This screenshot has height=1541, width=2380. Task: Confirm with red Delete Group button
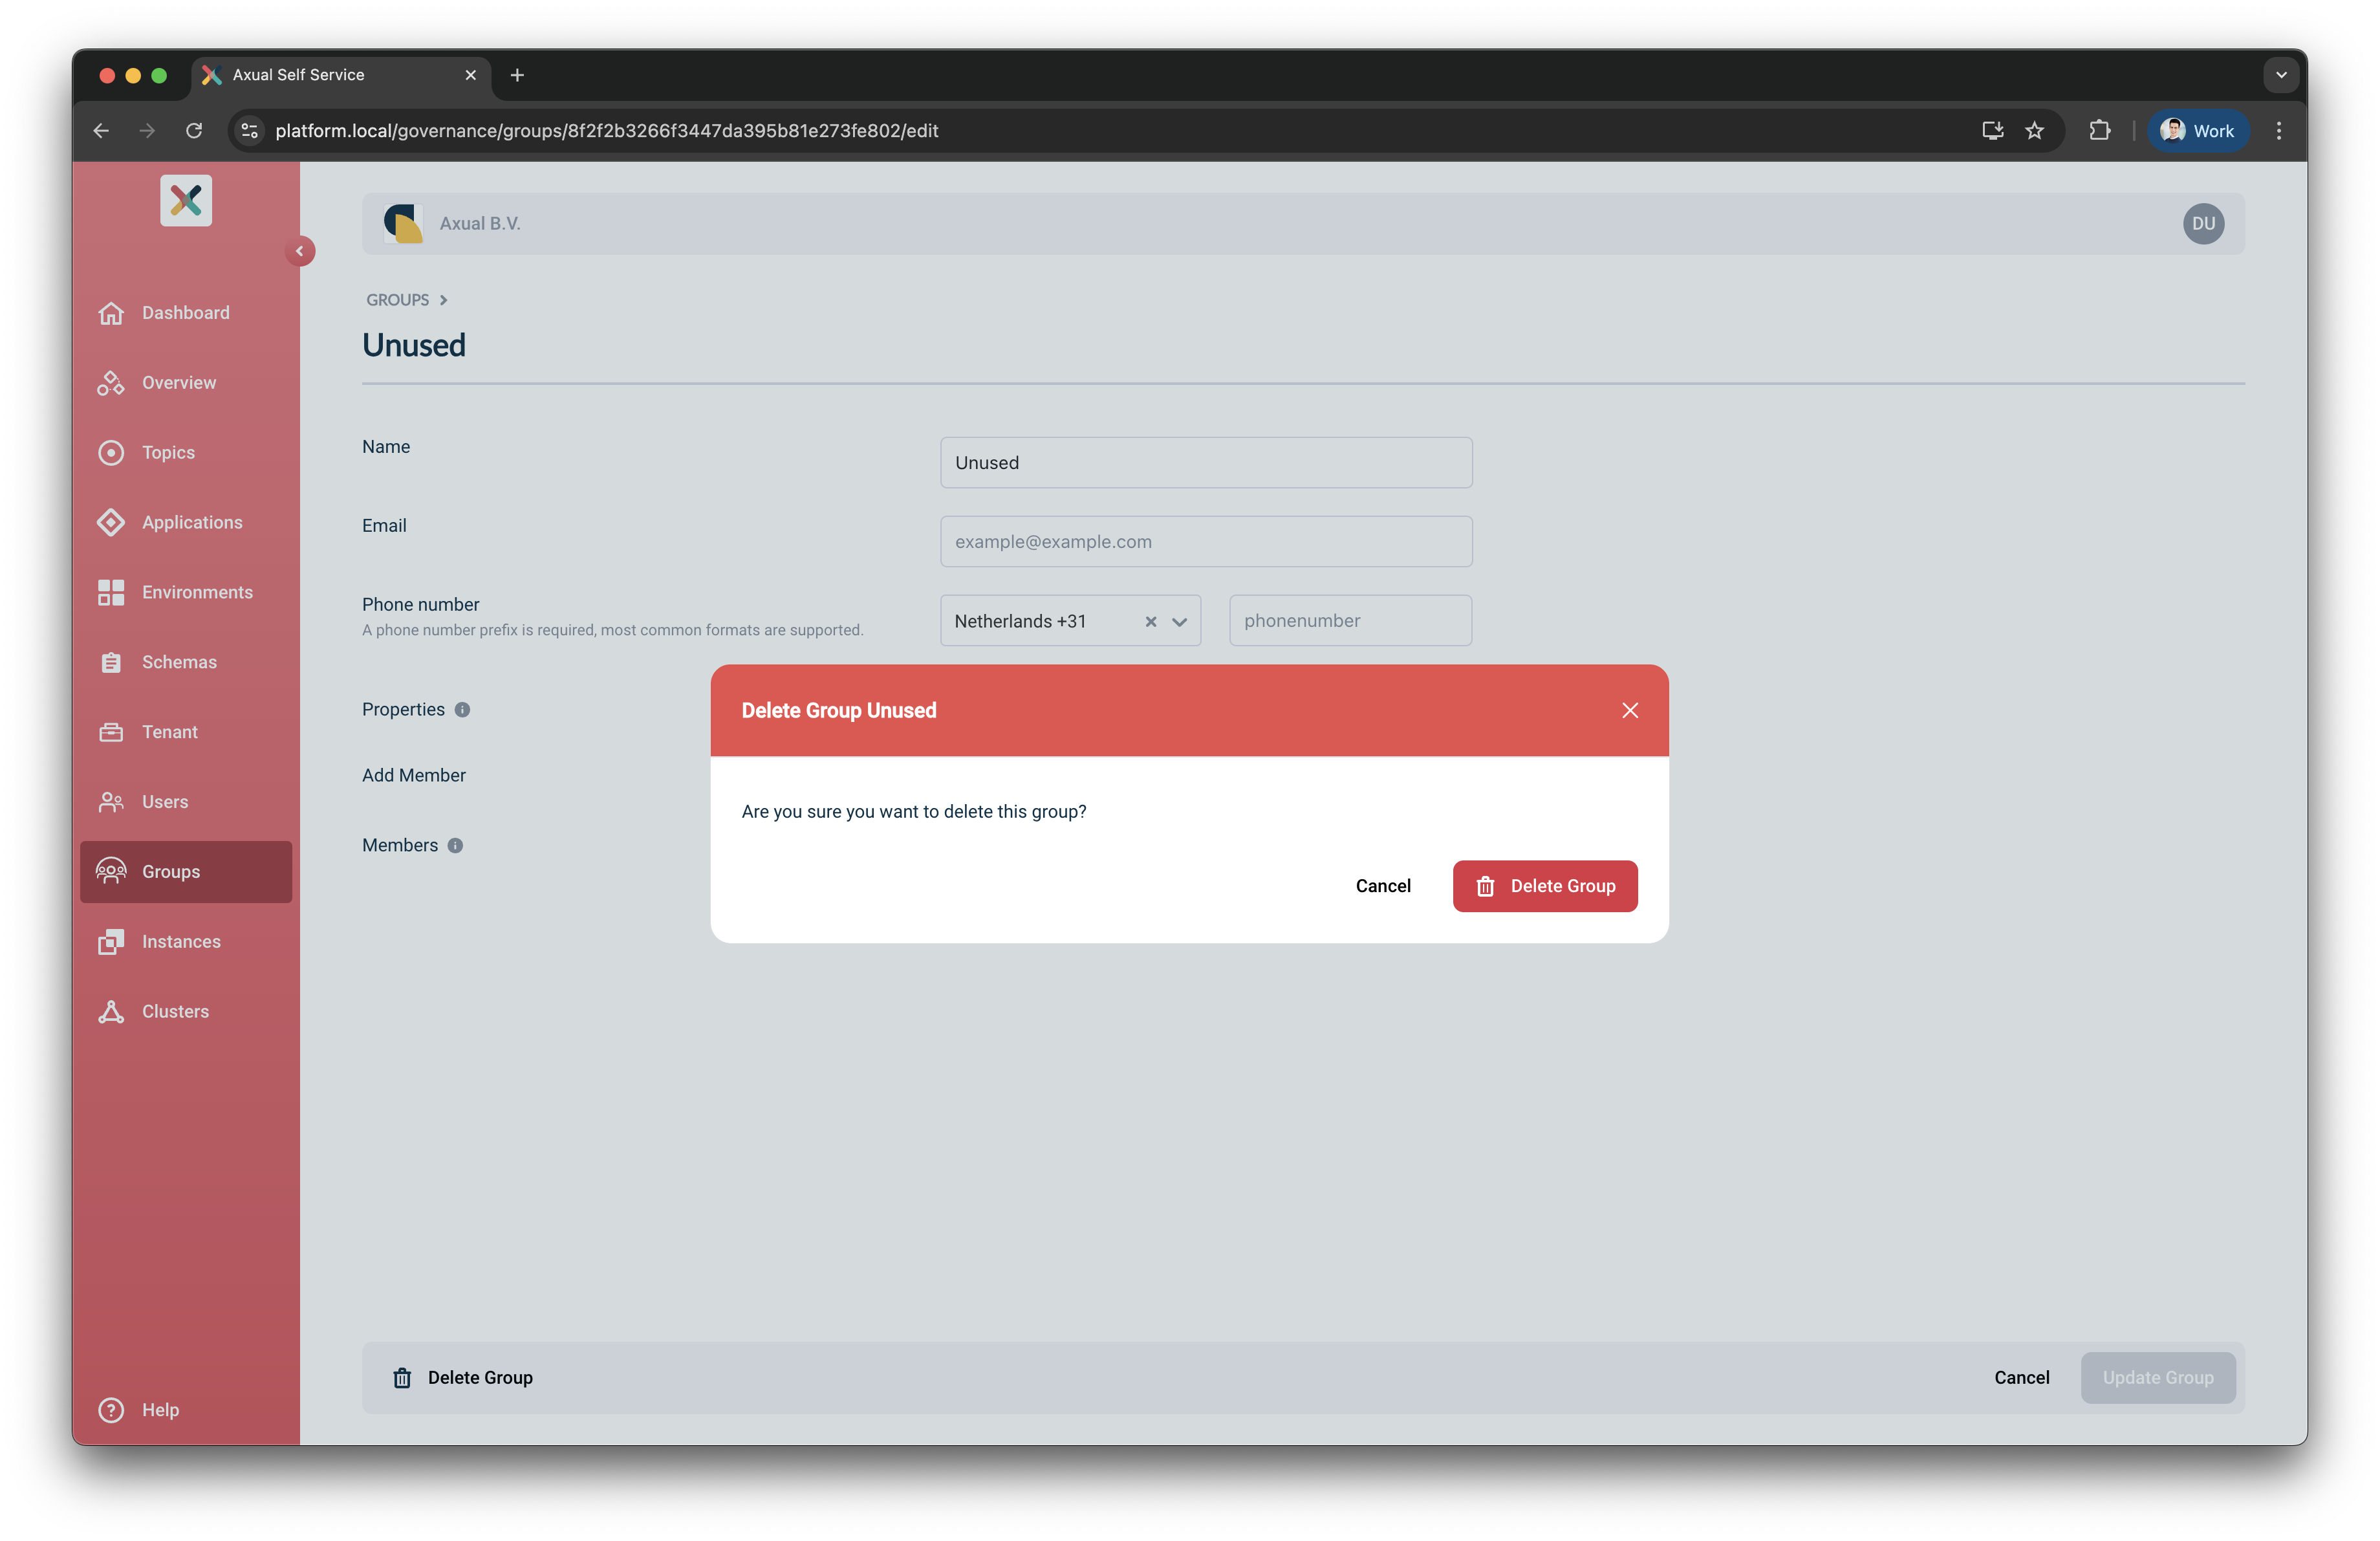coord(1544,886)
